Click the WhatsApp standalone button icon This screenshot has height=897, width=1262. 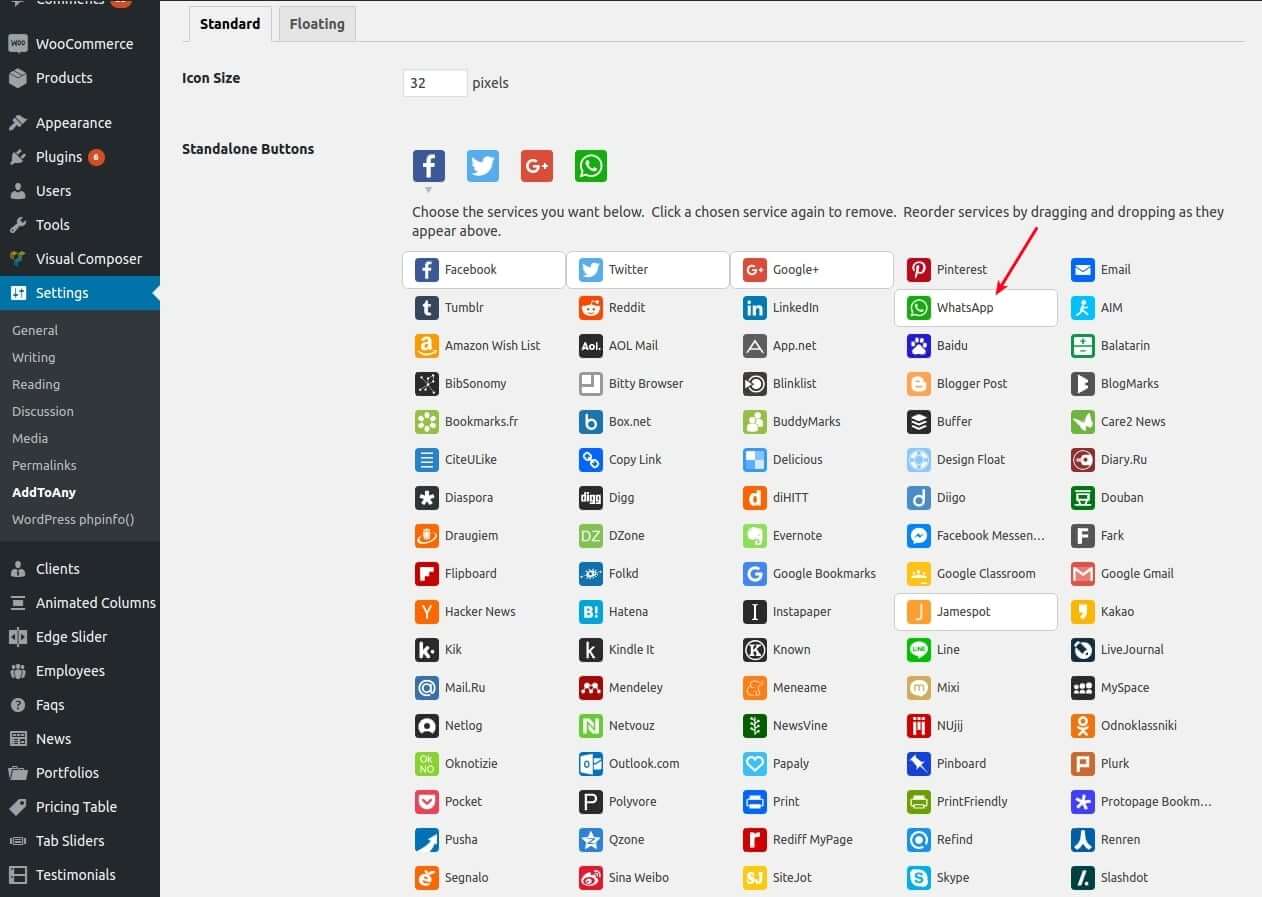(x=591, y=166)
